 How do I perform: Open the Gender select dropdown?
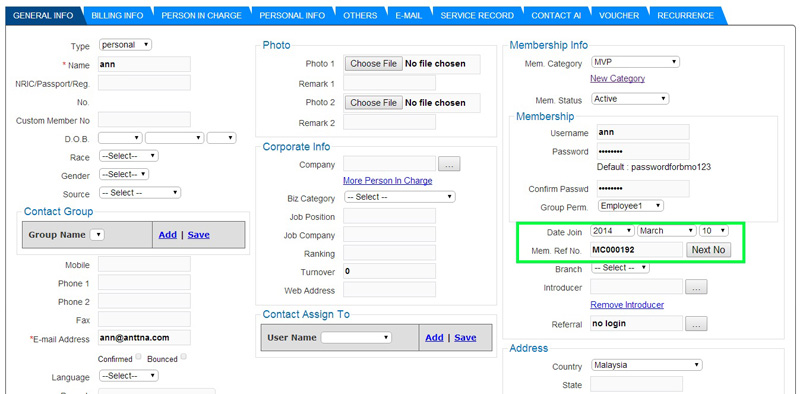pyautogui.click(x=124, y=175)
